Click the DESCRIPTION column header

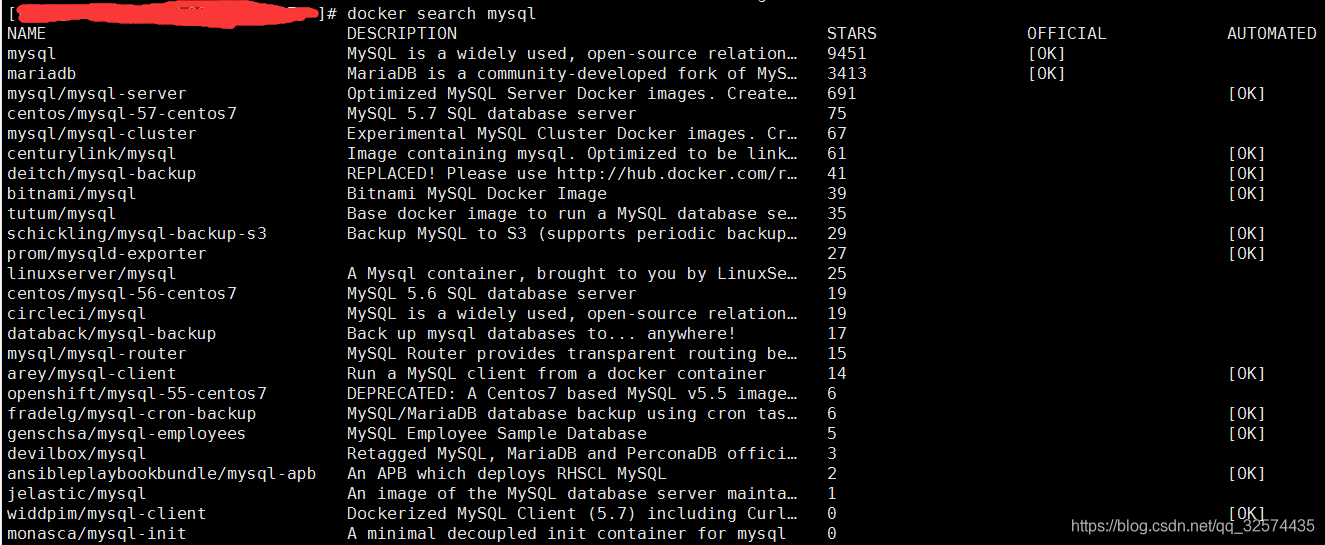point(402,34)
